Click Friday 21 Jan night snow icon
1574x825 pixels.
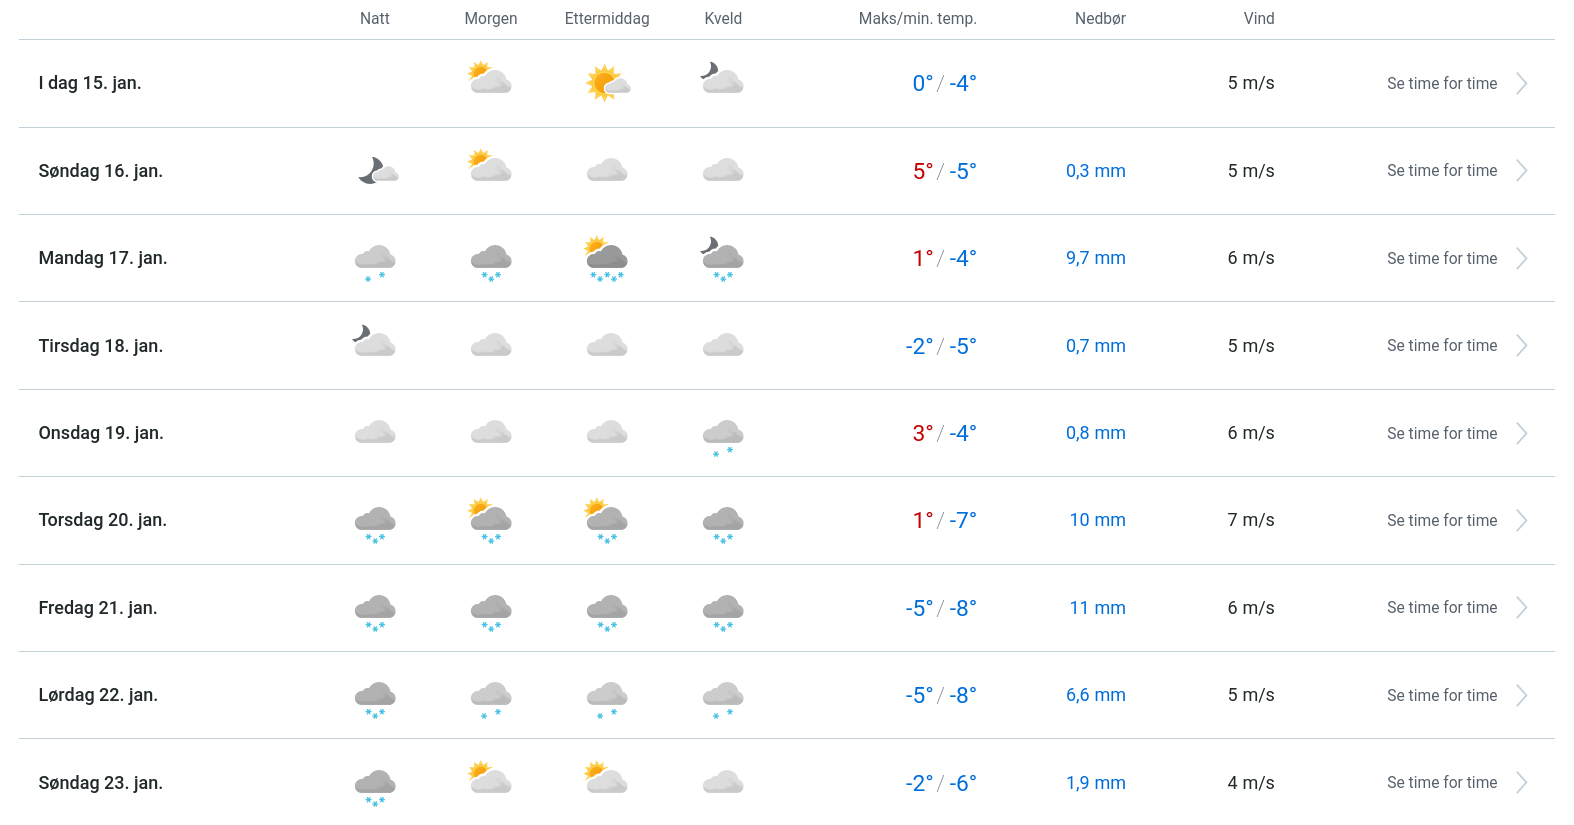pos(375,611)
